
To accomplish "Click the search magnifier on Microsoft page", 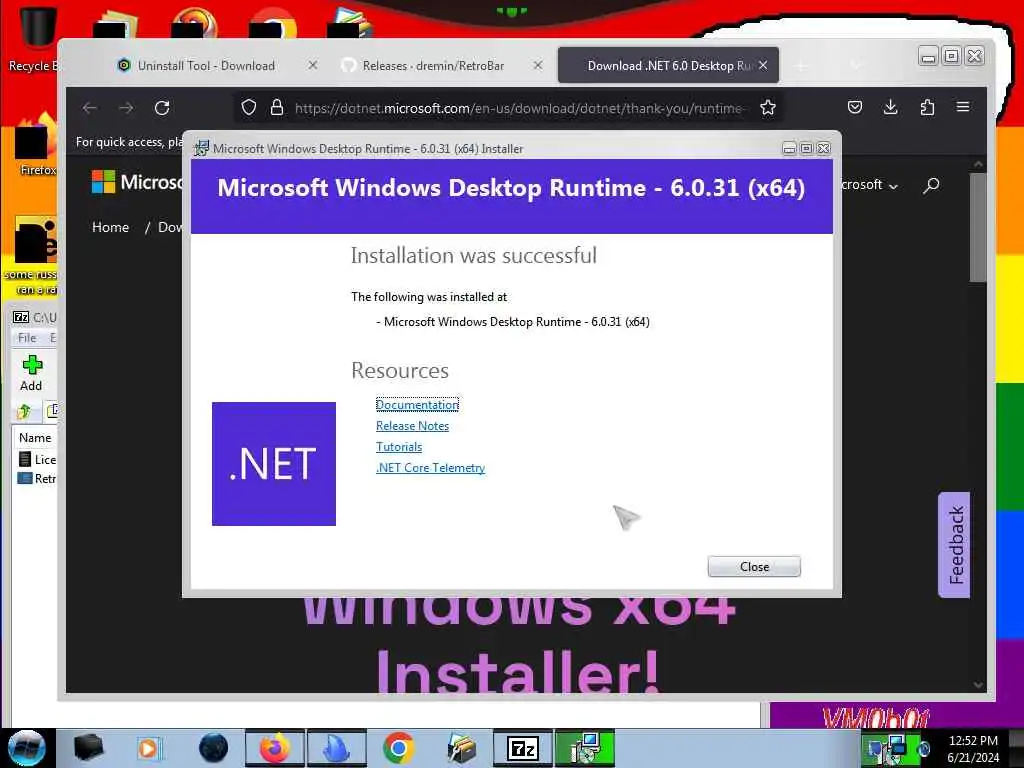I will click(x=931, y=185).
